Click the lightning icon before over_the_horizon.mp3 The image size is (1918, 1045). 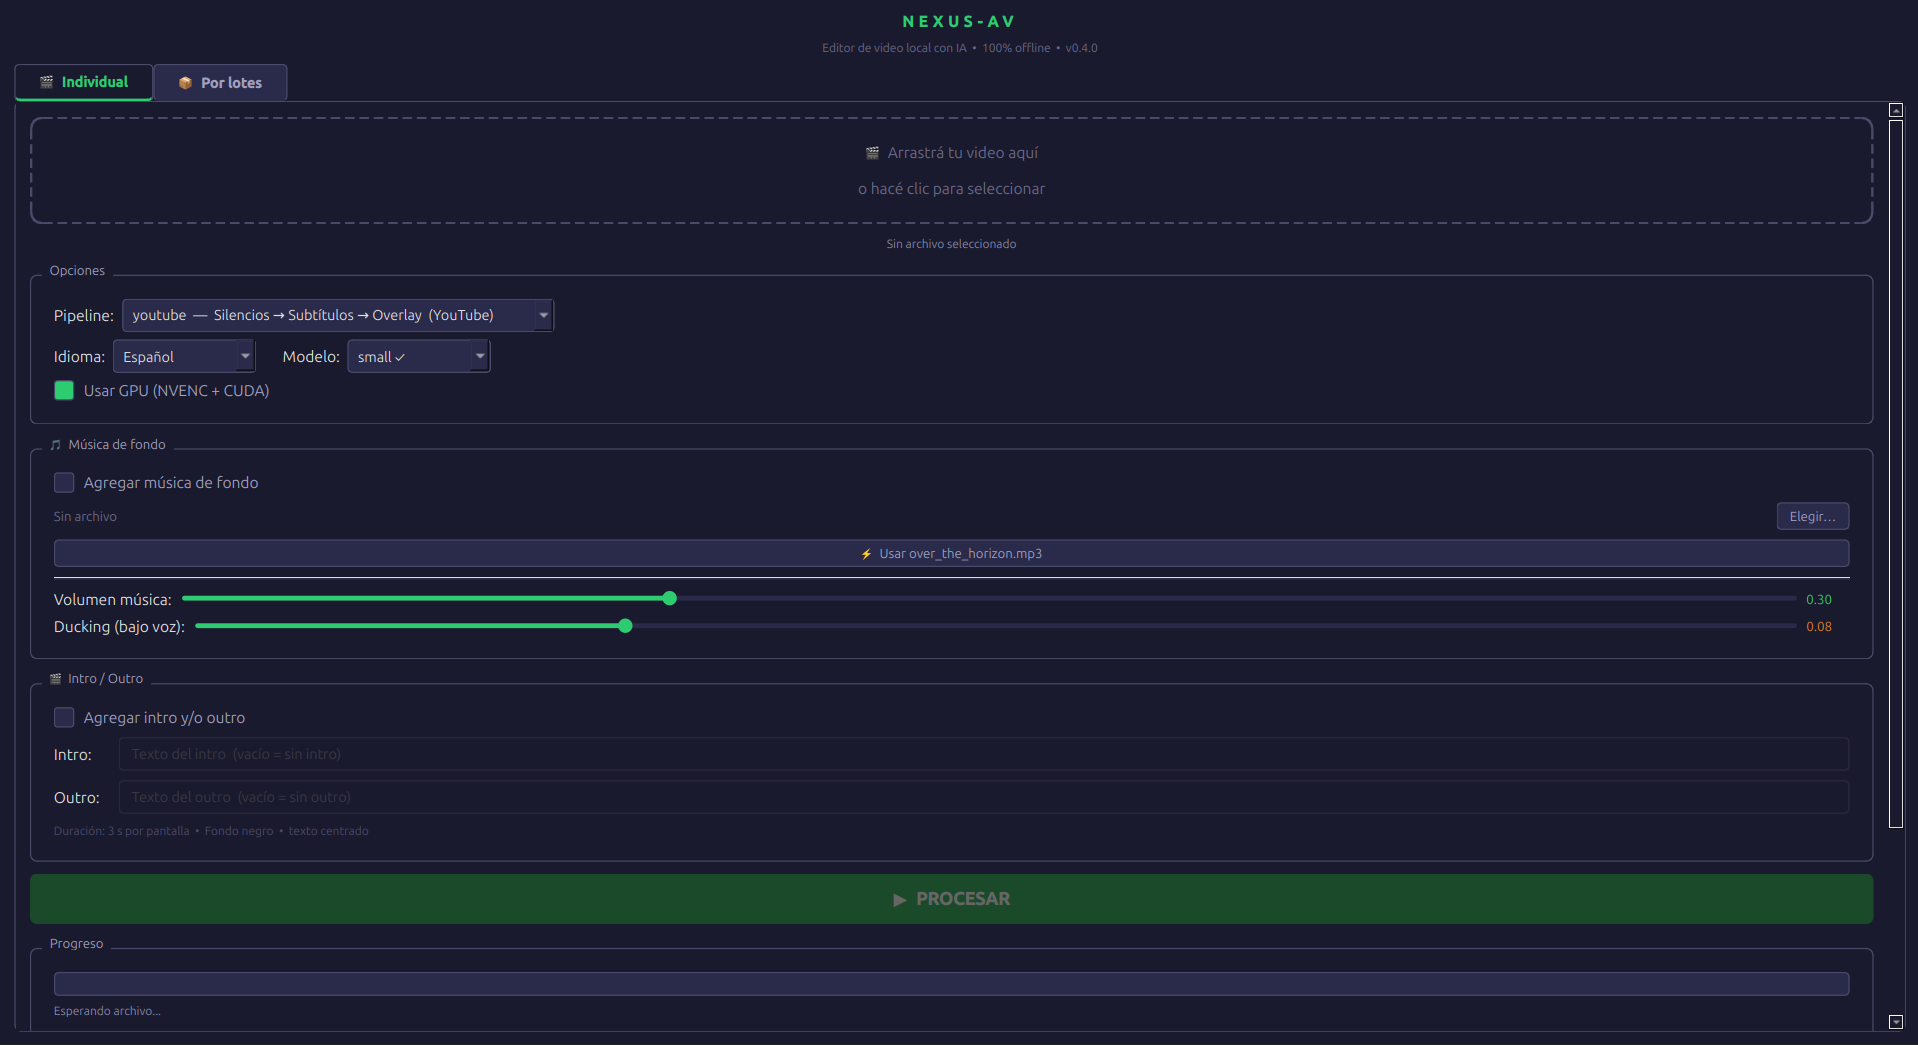click(866, 554)
